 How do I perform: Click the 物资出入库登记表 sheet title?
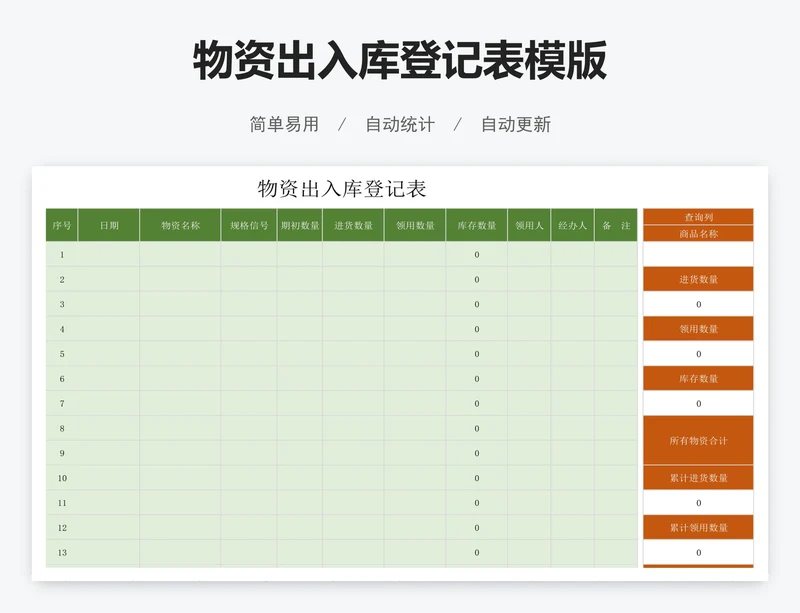[x=342, y=189]
